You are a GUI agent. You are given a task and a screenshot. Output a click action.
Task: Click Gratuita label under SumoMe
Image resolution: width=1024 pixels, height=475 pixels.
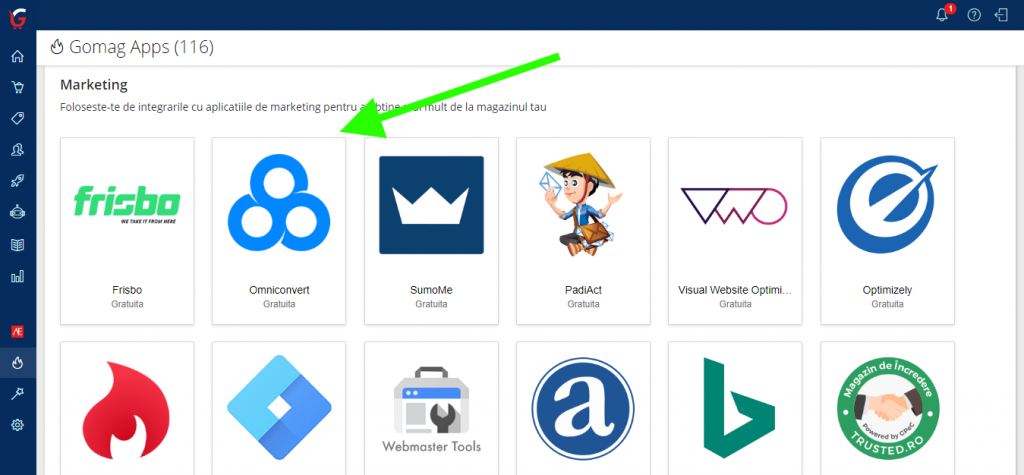(x=431, y=304)
